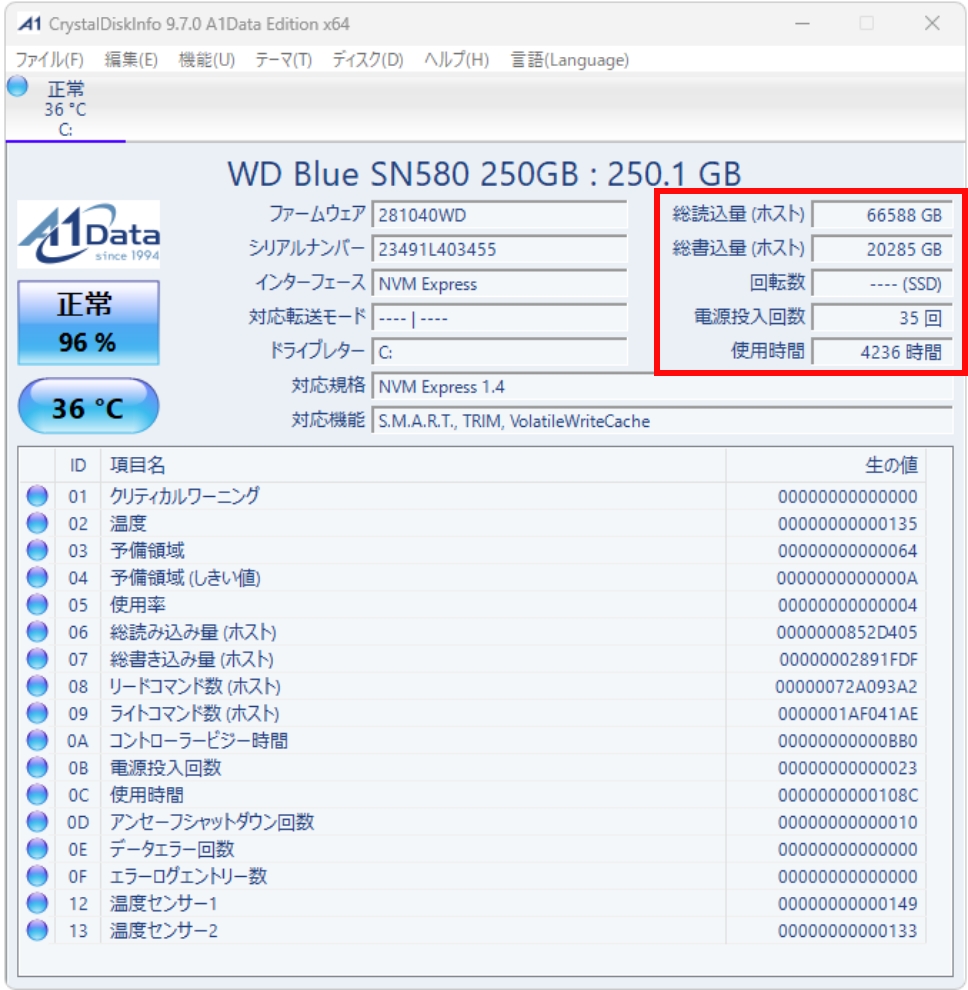968x990 pixels.
Task: Click the 生の値 column header
Action: coord(826,465)
